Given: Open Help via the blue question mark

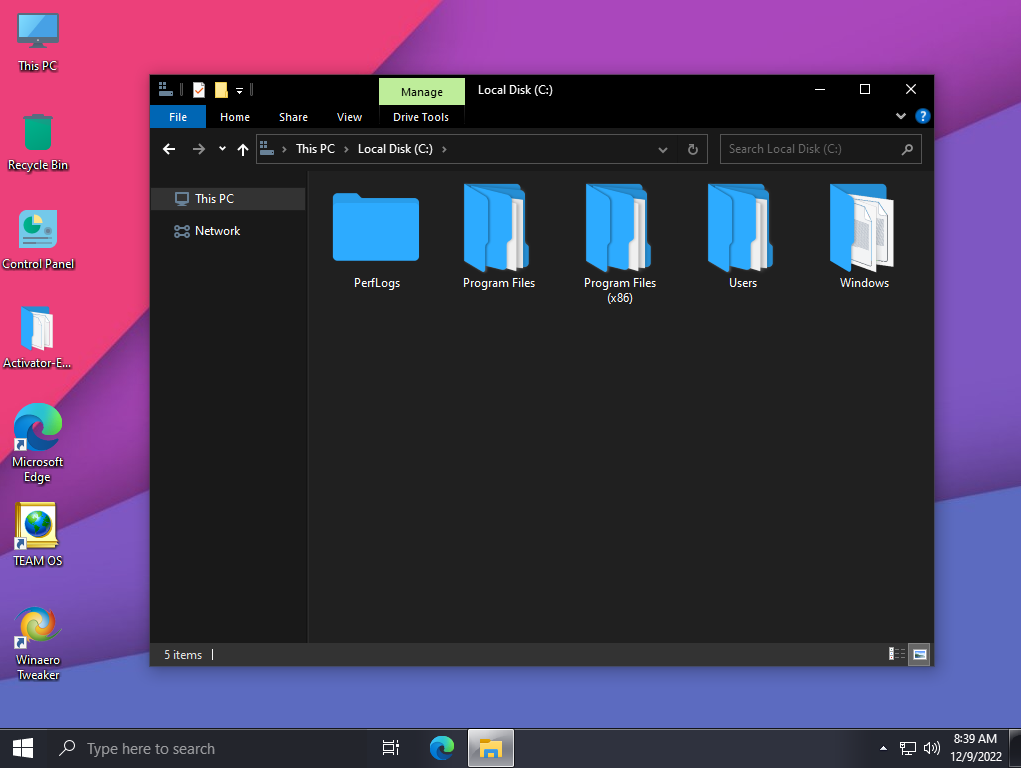Looking at the screenshot, I should (922, 117).
